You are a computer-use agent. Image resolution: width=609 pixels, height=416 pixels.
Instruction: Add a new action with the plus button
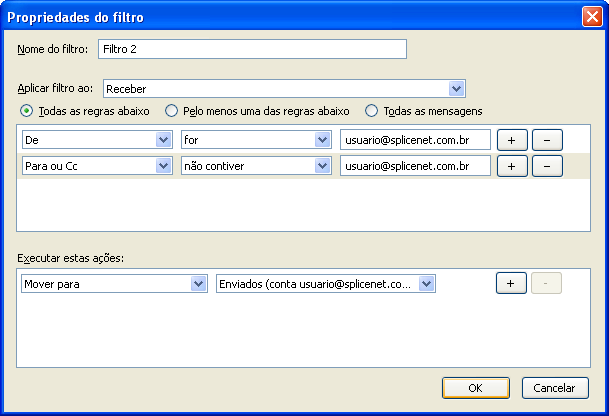[511, 283]
